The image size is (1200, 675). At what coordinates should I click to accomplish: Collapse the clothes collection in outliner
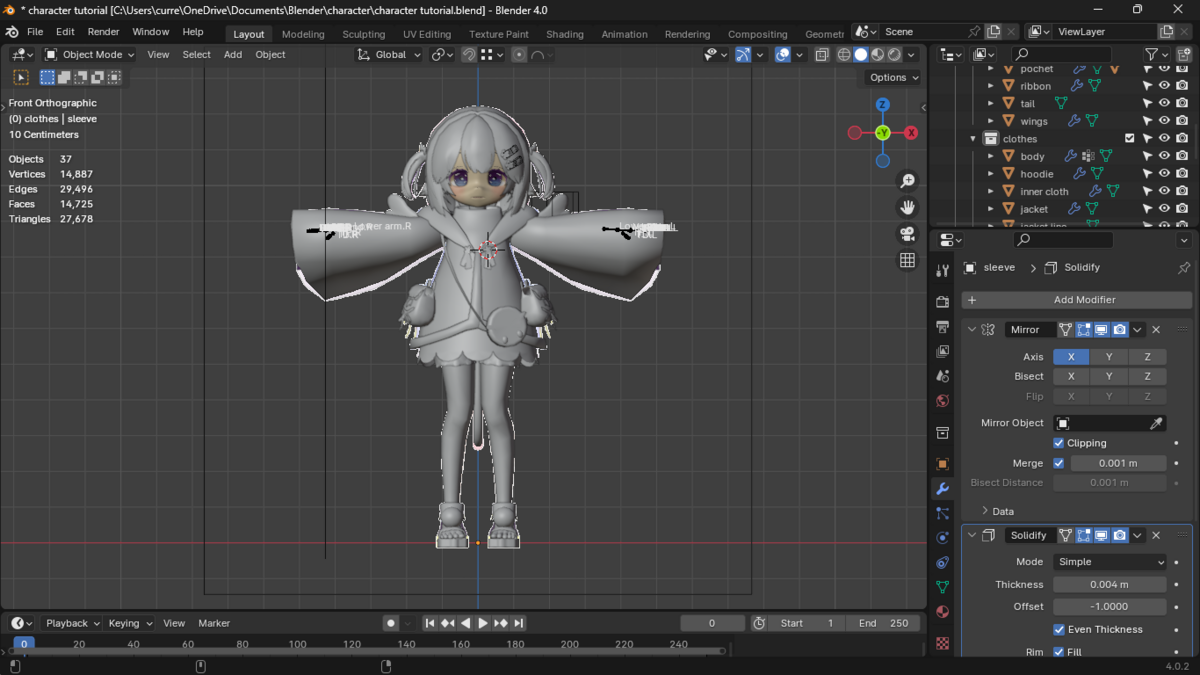tap(973, 139)
